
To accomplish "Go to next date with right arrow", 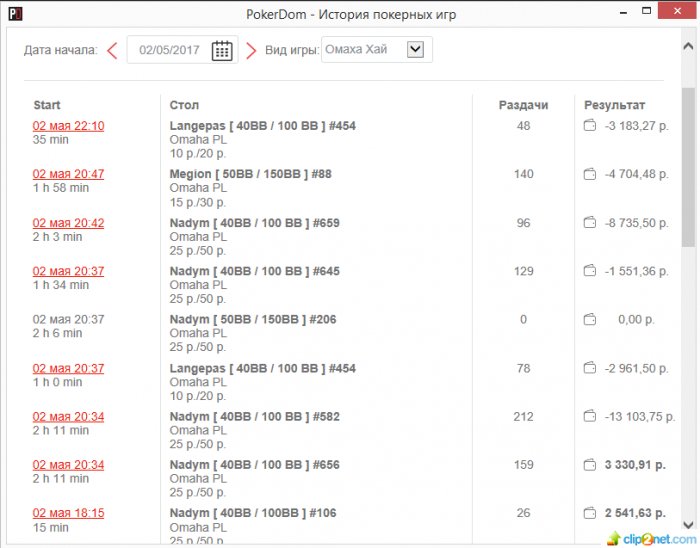I will point(251,50).
